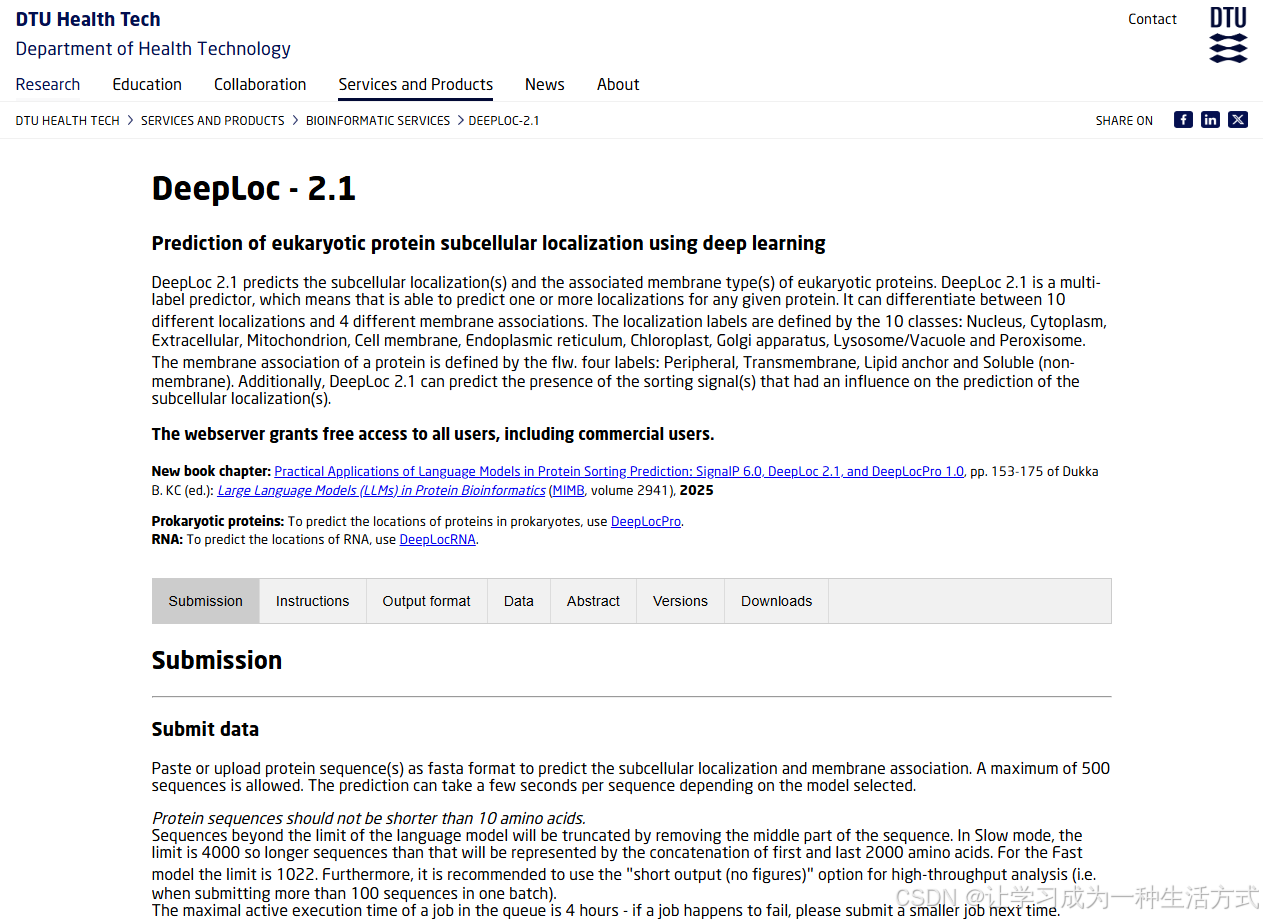
Task: Click 'Protein sequences should not be shorter' note
Action: pyautogui.click(x=369, y=818)
